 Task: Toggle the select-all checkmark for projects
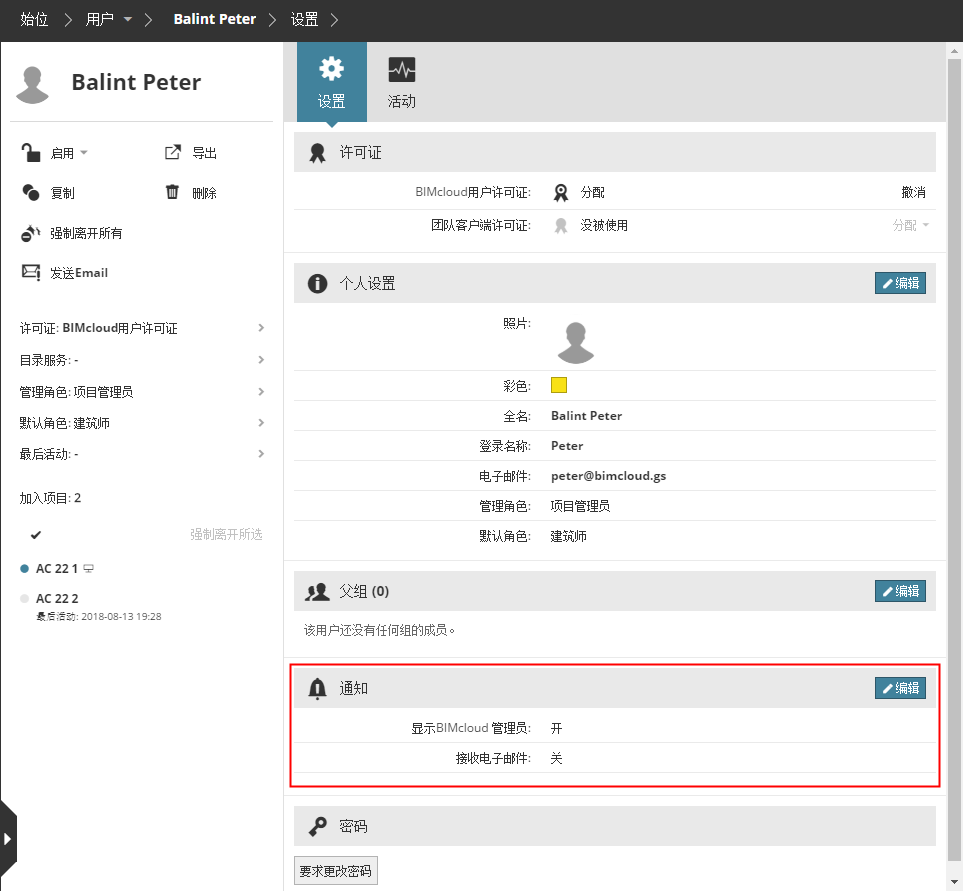[36, 535]
